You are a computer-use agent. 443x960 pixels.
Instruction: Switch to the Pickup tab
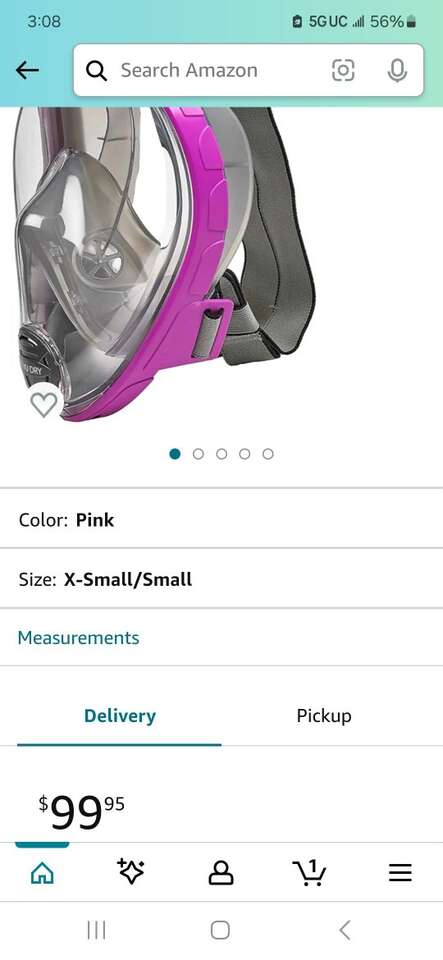click(324, 716)
